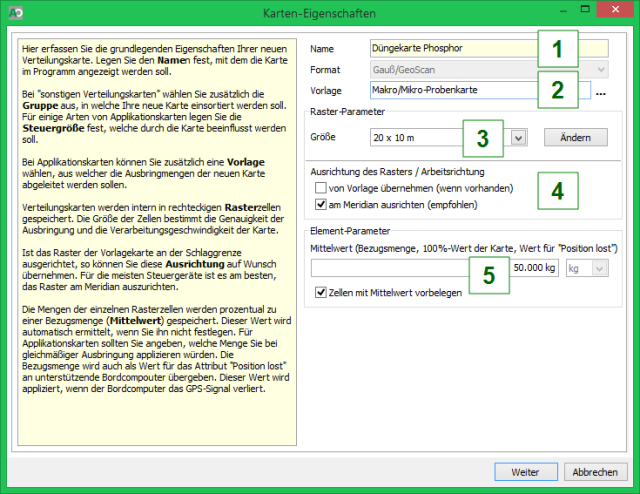Screen dimensions: 640x494
Task: Click the green numbered marker 1
Action: pyautogui.click(x=560, y=49)
